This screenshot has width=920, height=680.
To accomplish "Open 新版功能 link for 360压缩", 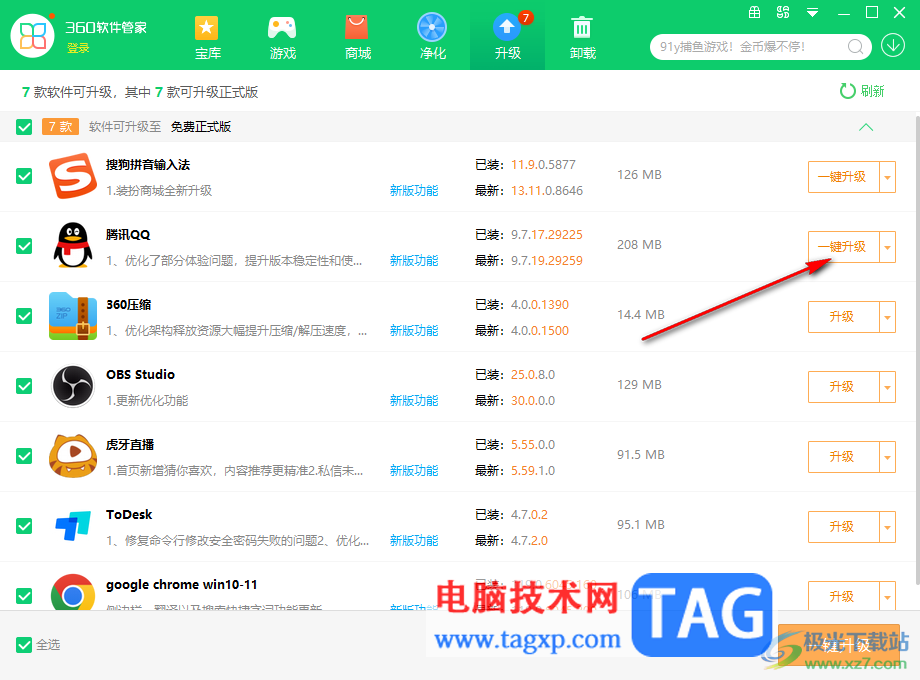I will [414, 330].
